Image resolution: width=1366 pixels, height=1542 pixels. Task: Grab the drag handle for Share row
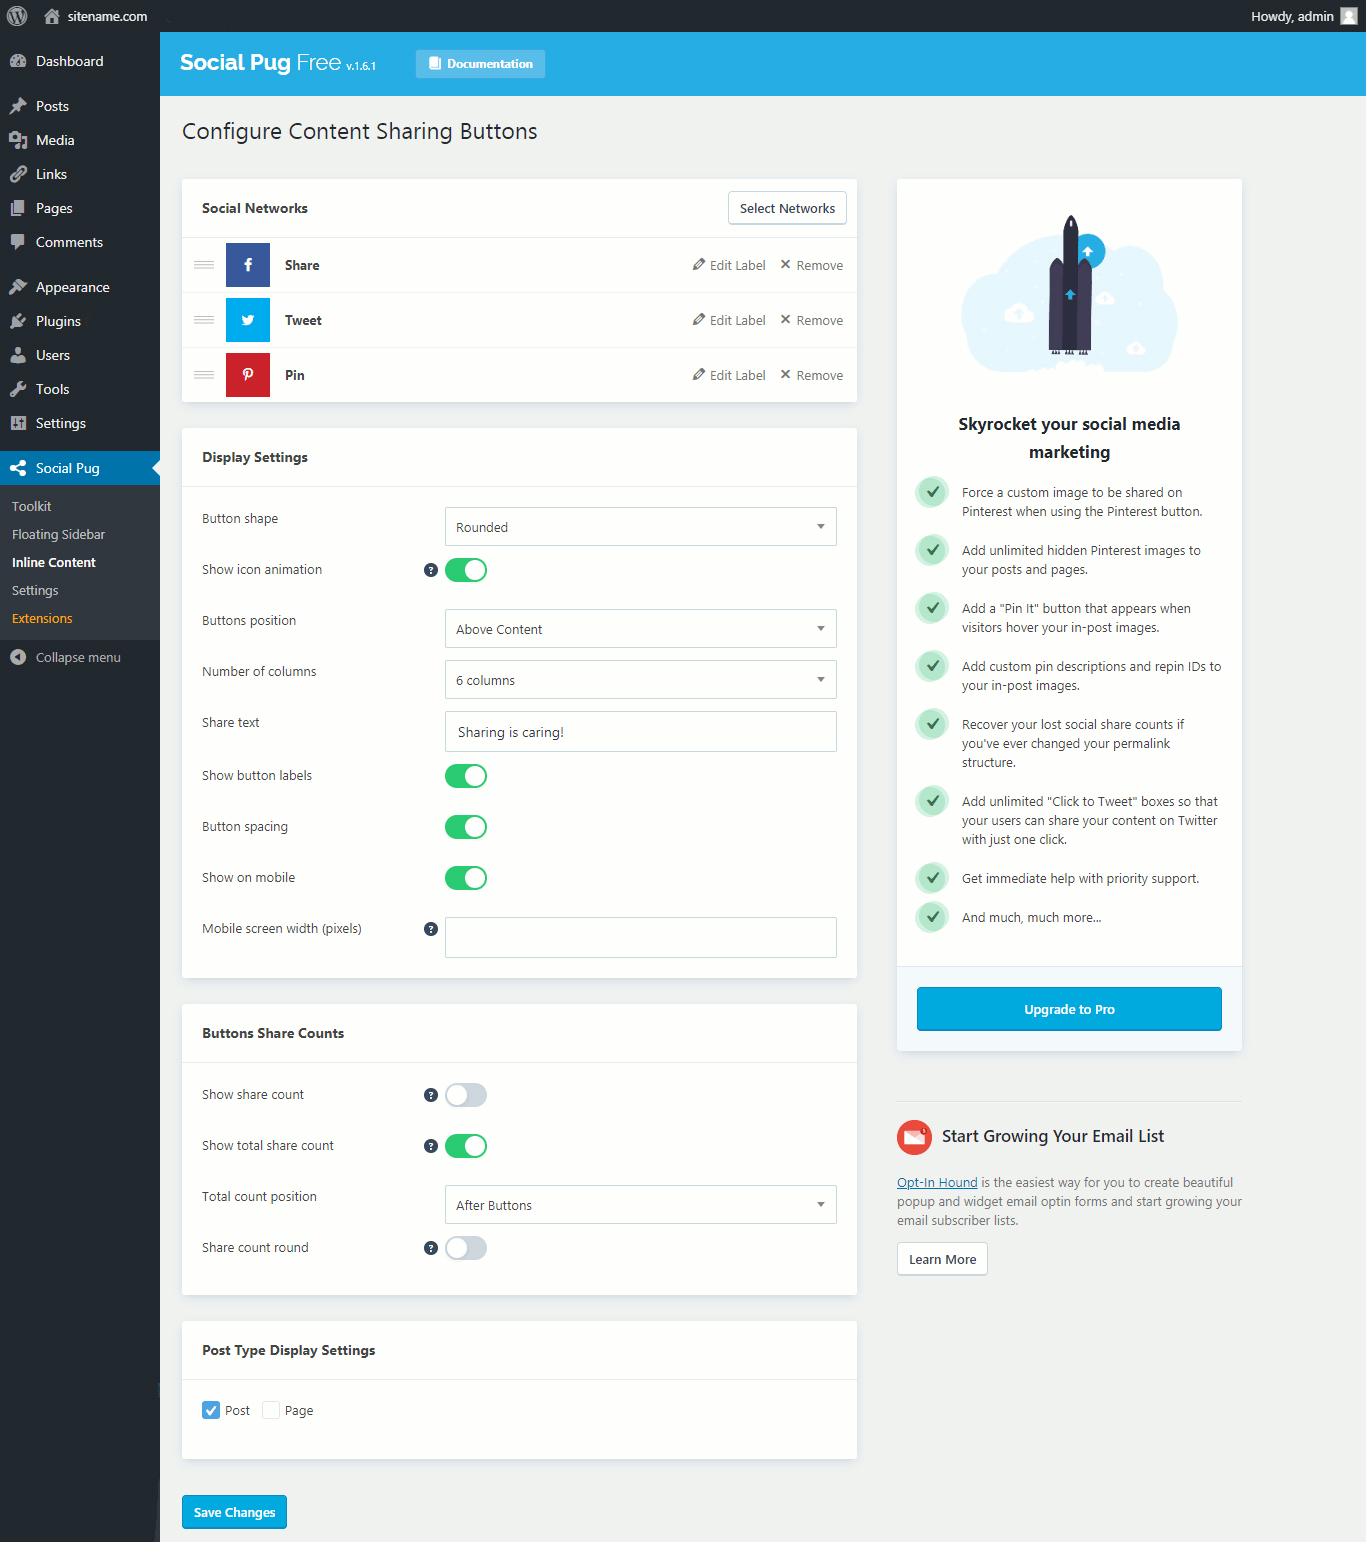pos(204,265)
